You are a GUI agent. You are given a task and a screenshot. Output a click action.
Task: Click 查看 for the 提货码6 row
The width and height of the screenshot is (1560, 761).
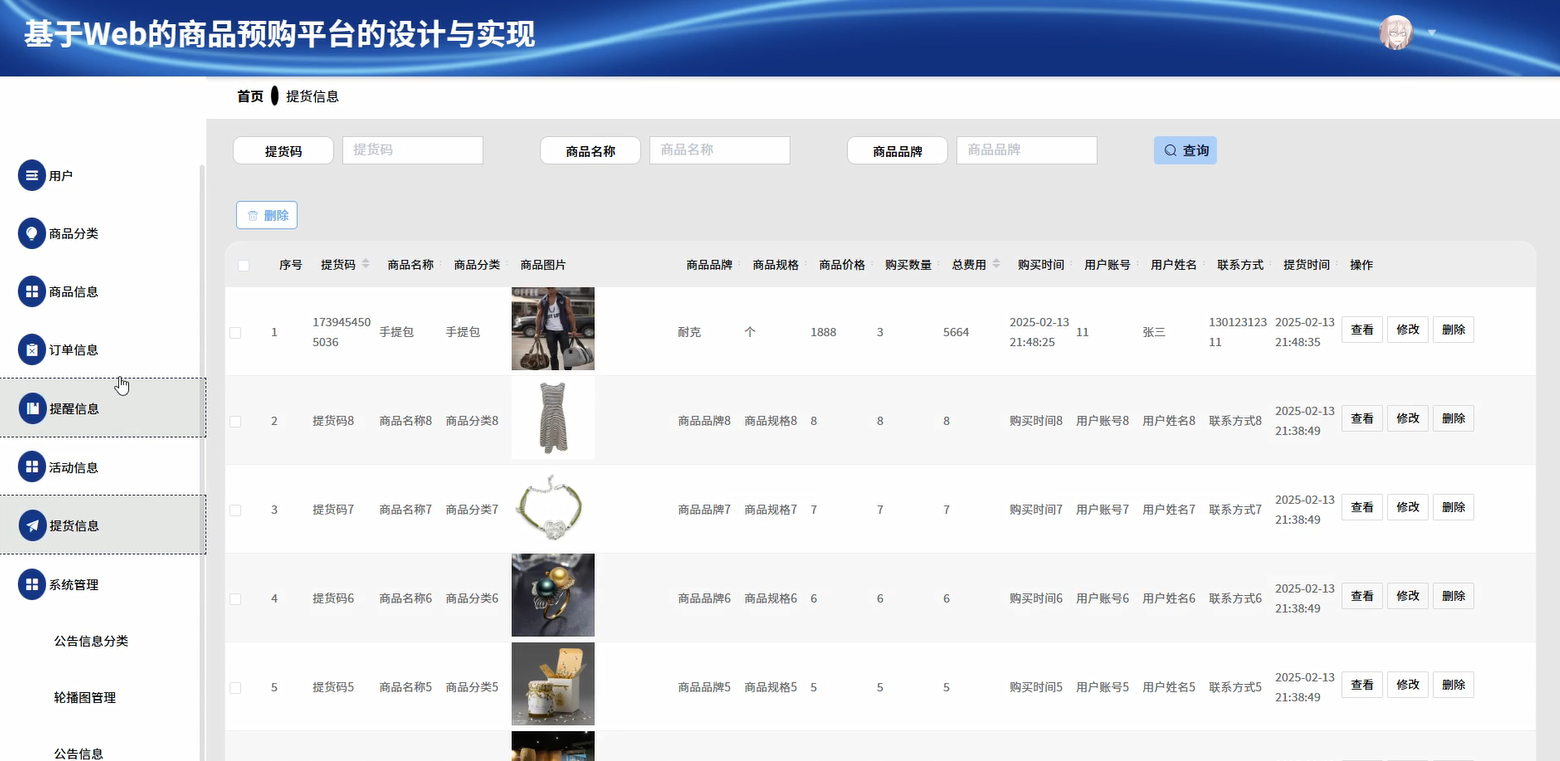(1362, 596)
